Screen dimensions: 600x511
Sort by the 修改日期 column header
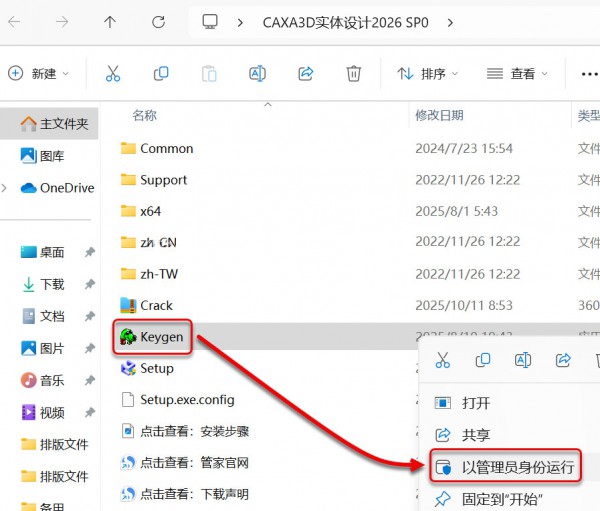click(439, 115)
